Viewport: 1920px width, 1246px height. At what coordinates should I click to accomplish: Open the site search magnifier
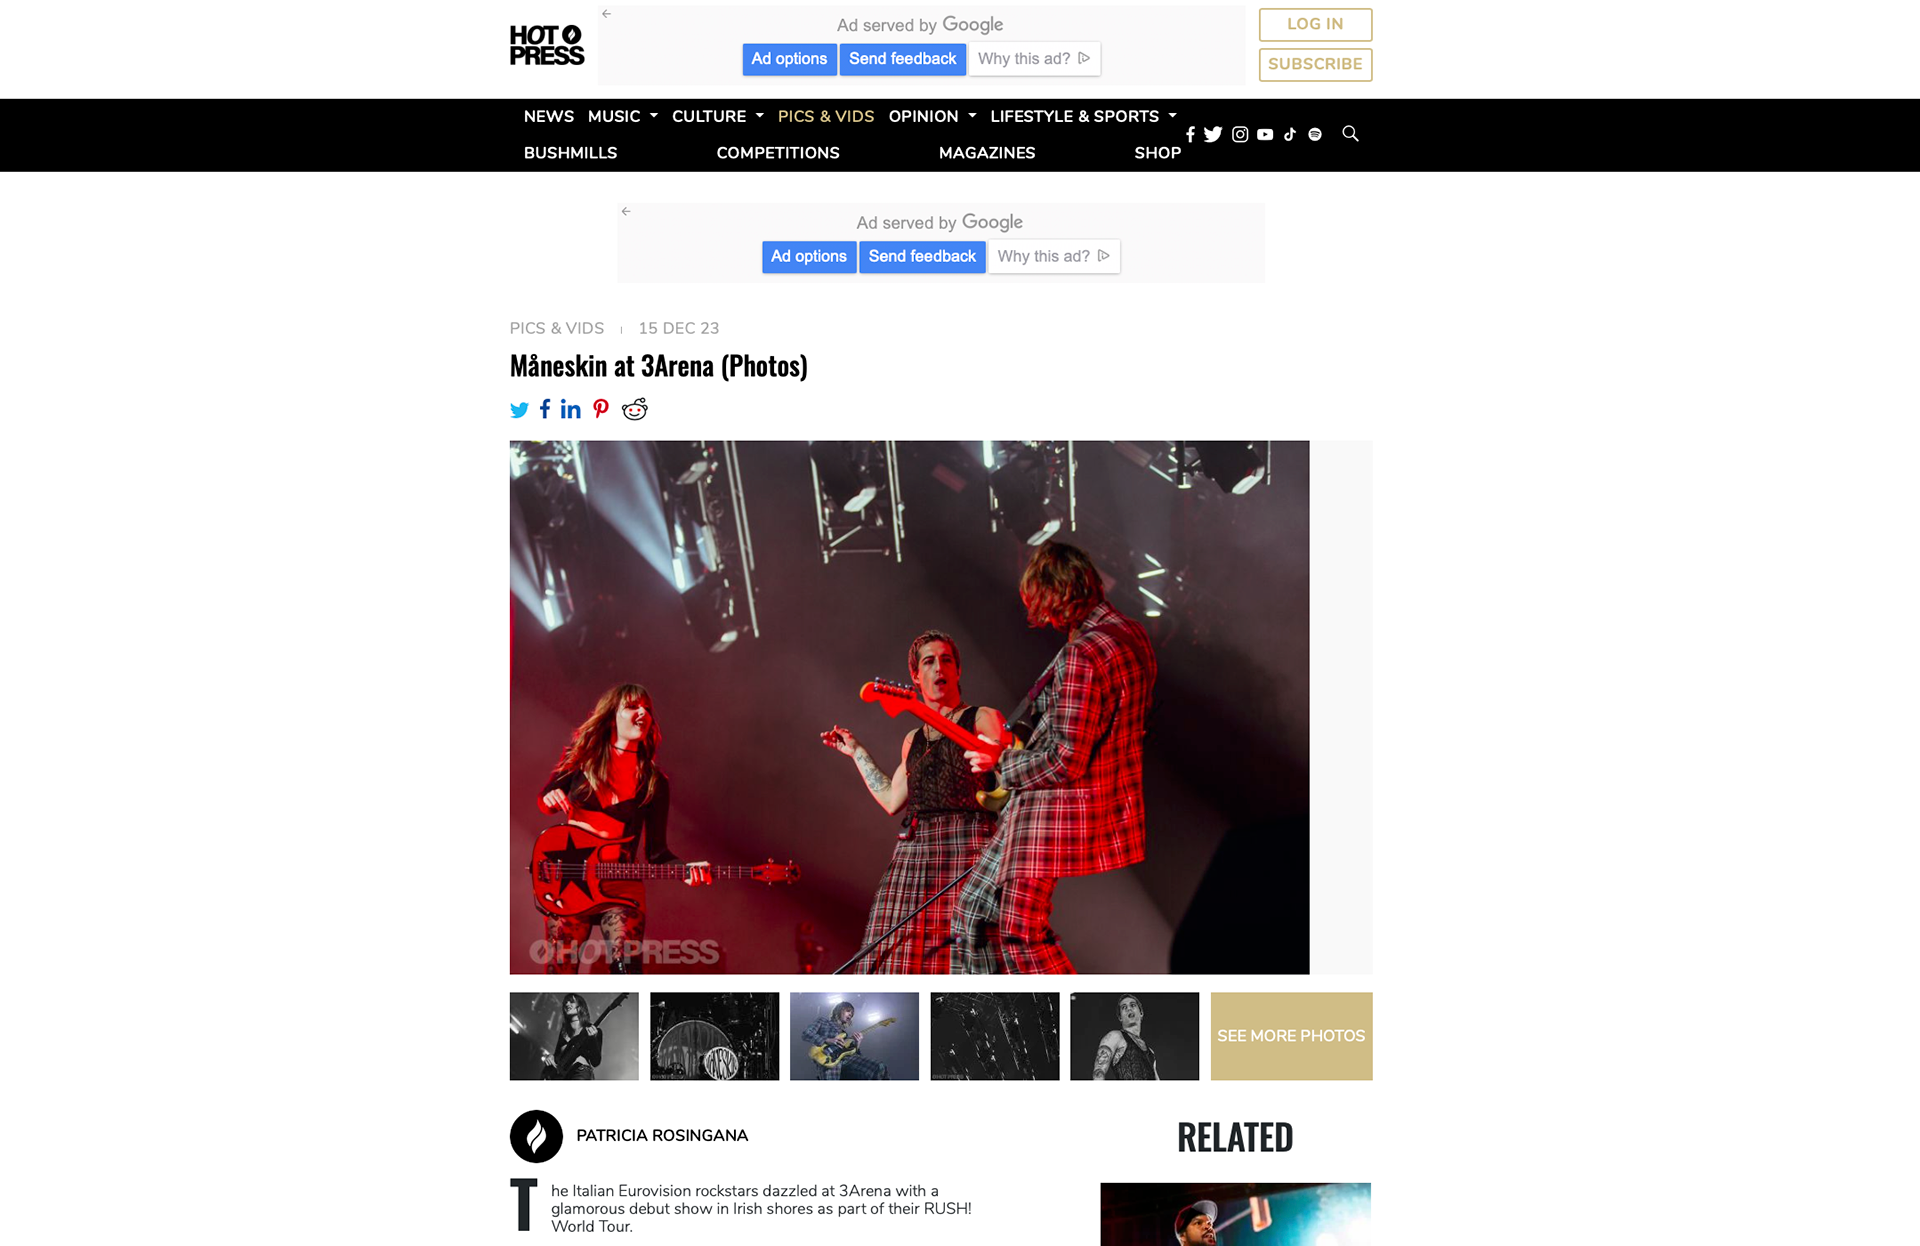[x=1350, y=133]
